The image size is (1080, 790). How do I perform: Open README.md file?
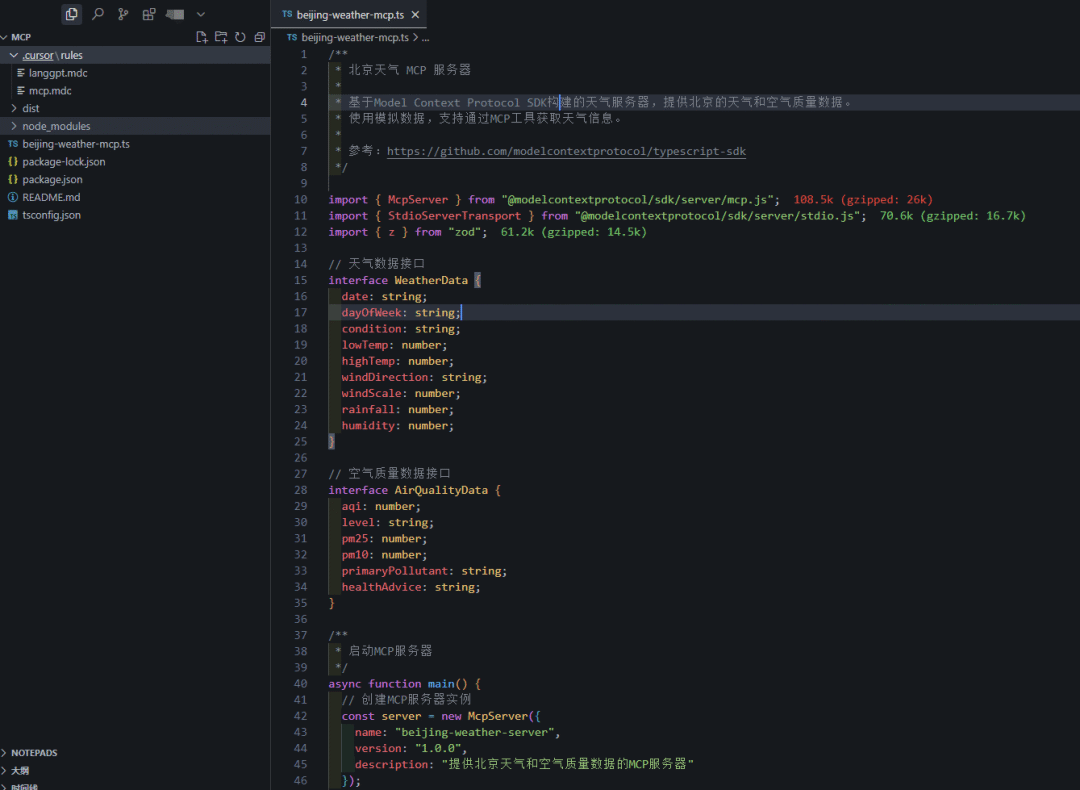(51, 198)
